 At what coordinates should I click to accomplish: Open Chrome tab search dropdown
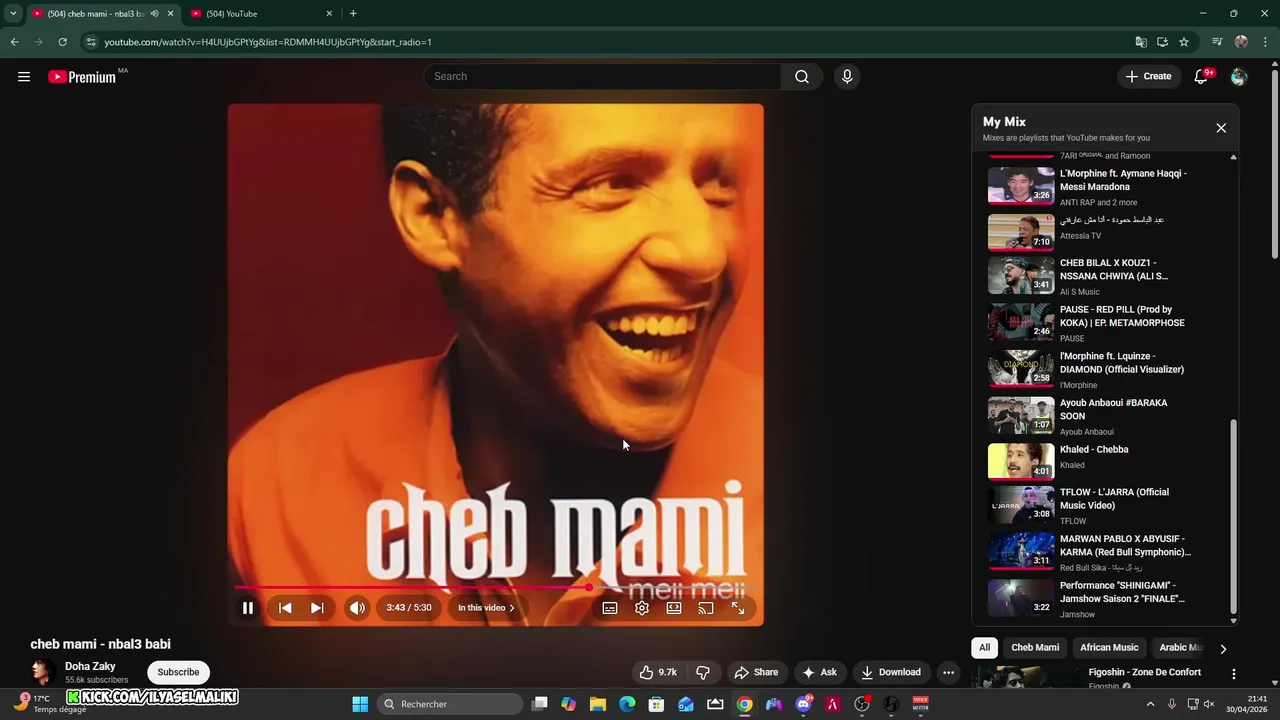point(13,14)
